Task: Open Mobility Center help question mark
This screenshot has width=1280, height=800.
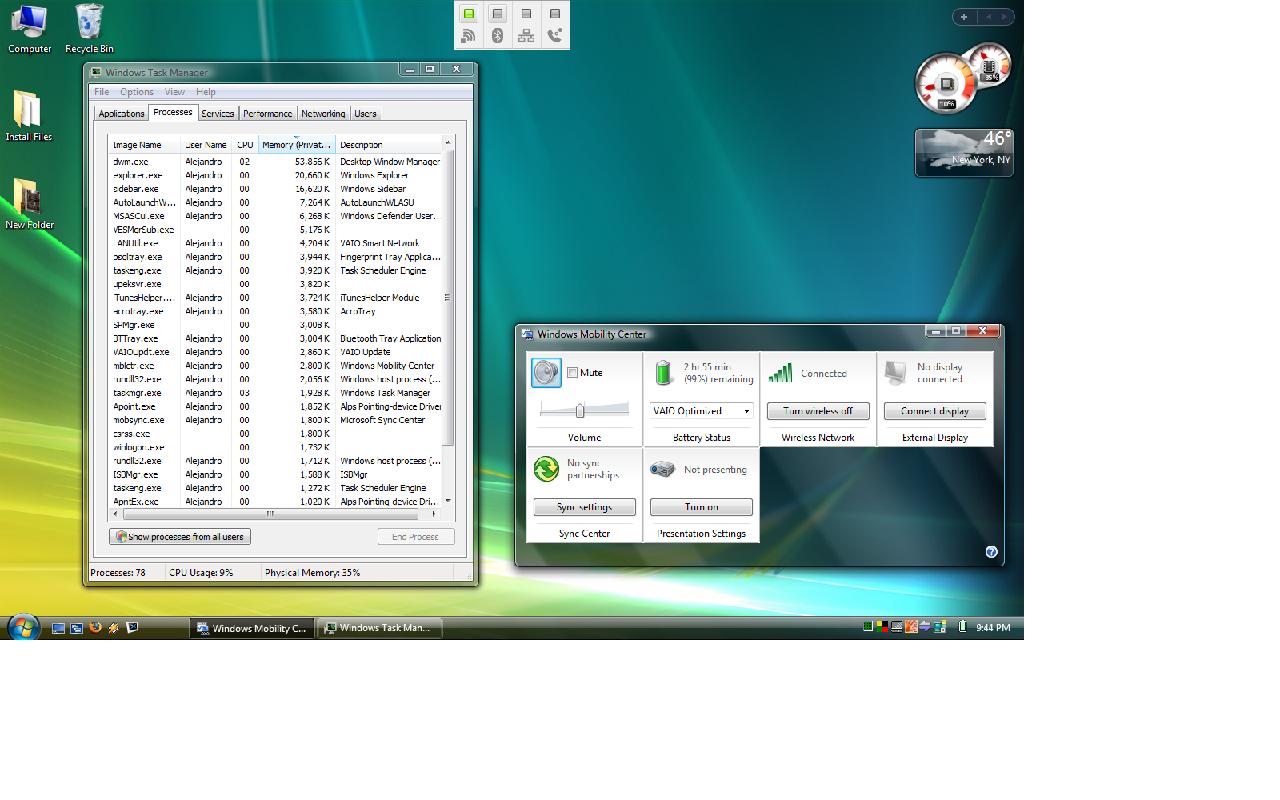Action: pyautogui.click(x=991, y=552)
